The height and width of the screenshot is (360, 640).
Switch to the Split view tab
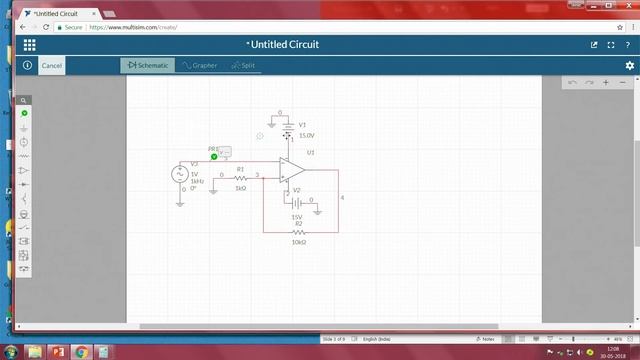coord(244,65)
